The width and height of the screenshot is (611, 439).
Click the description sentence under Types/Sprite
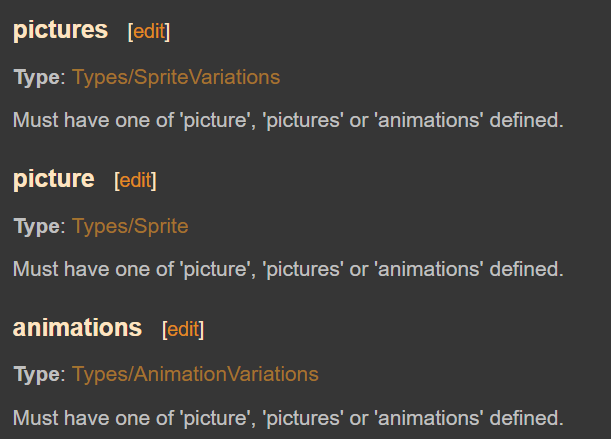point(288,269)
